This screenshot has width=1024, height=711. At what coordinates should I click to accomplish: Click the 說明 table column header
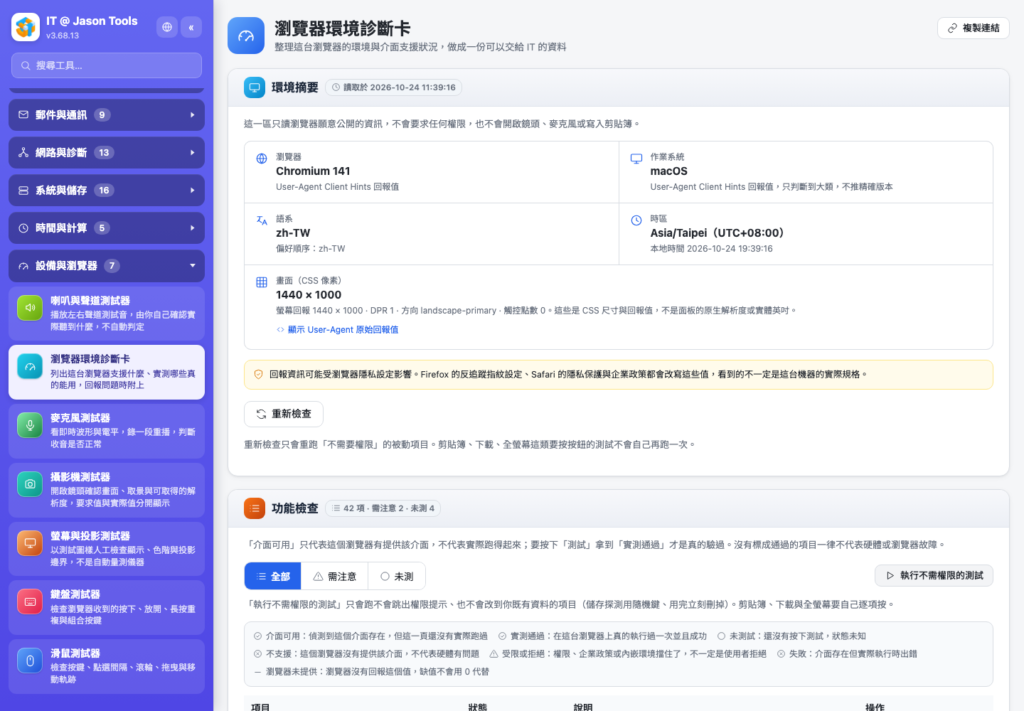coord(583,707)
